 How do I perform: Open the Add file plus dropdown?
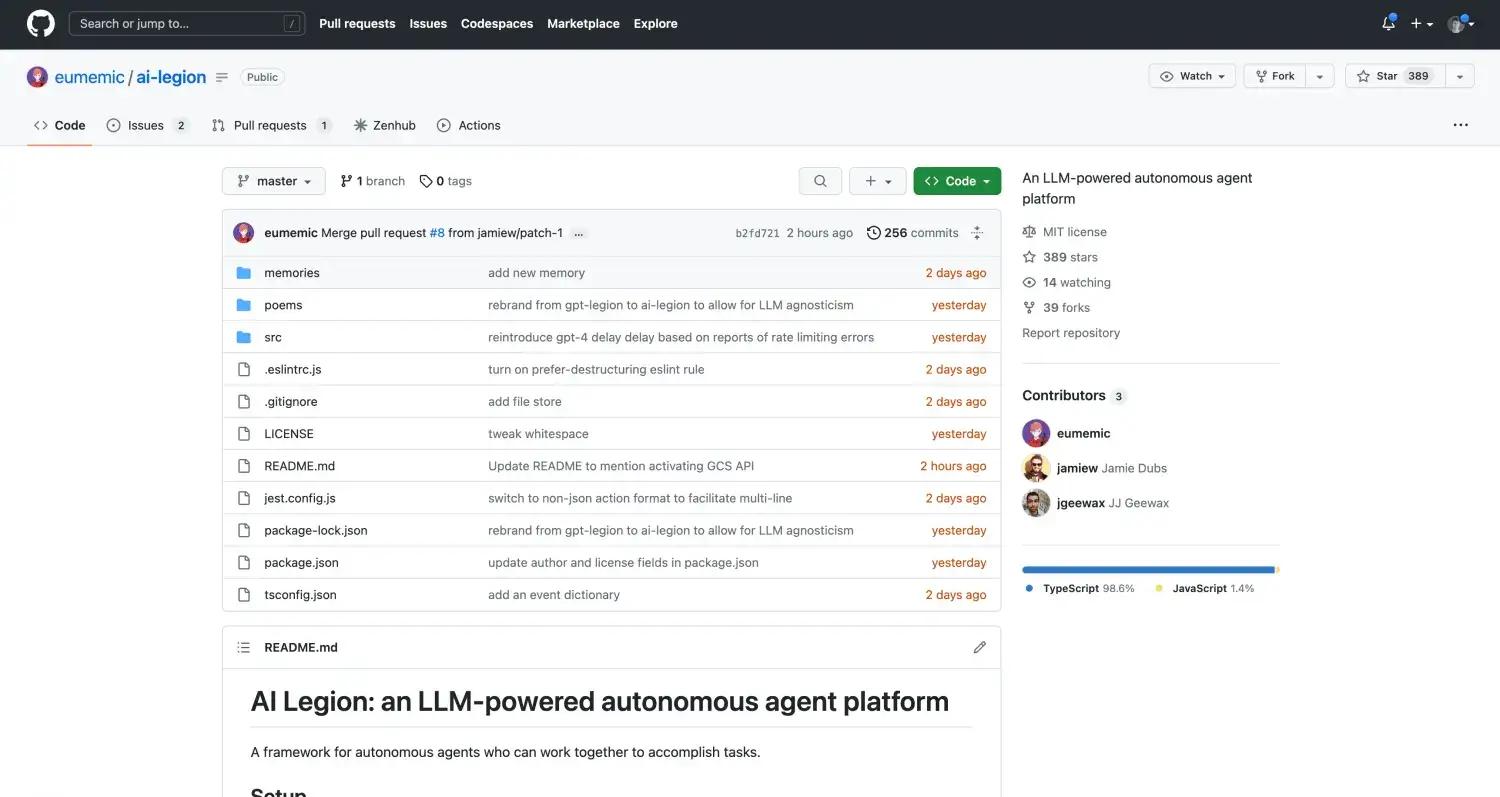[878, 181]
